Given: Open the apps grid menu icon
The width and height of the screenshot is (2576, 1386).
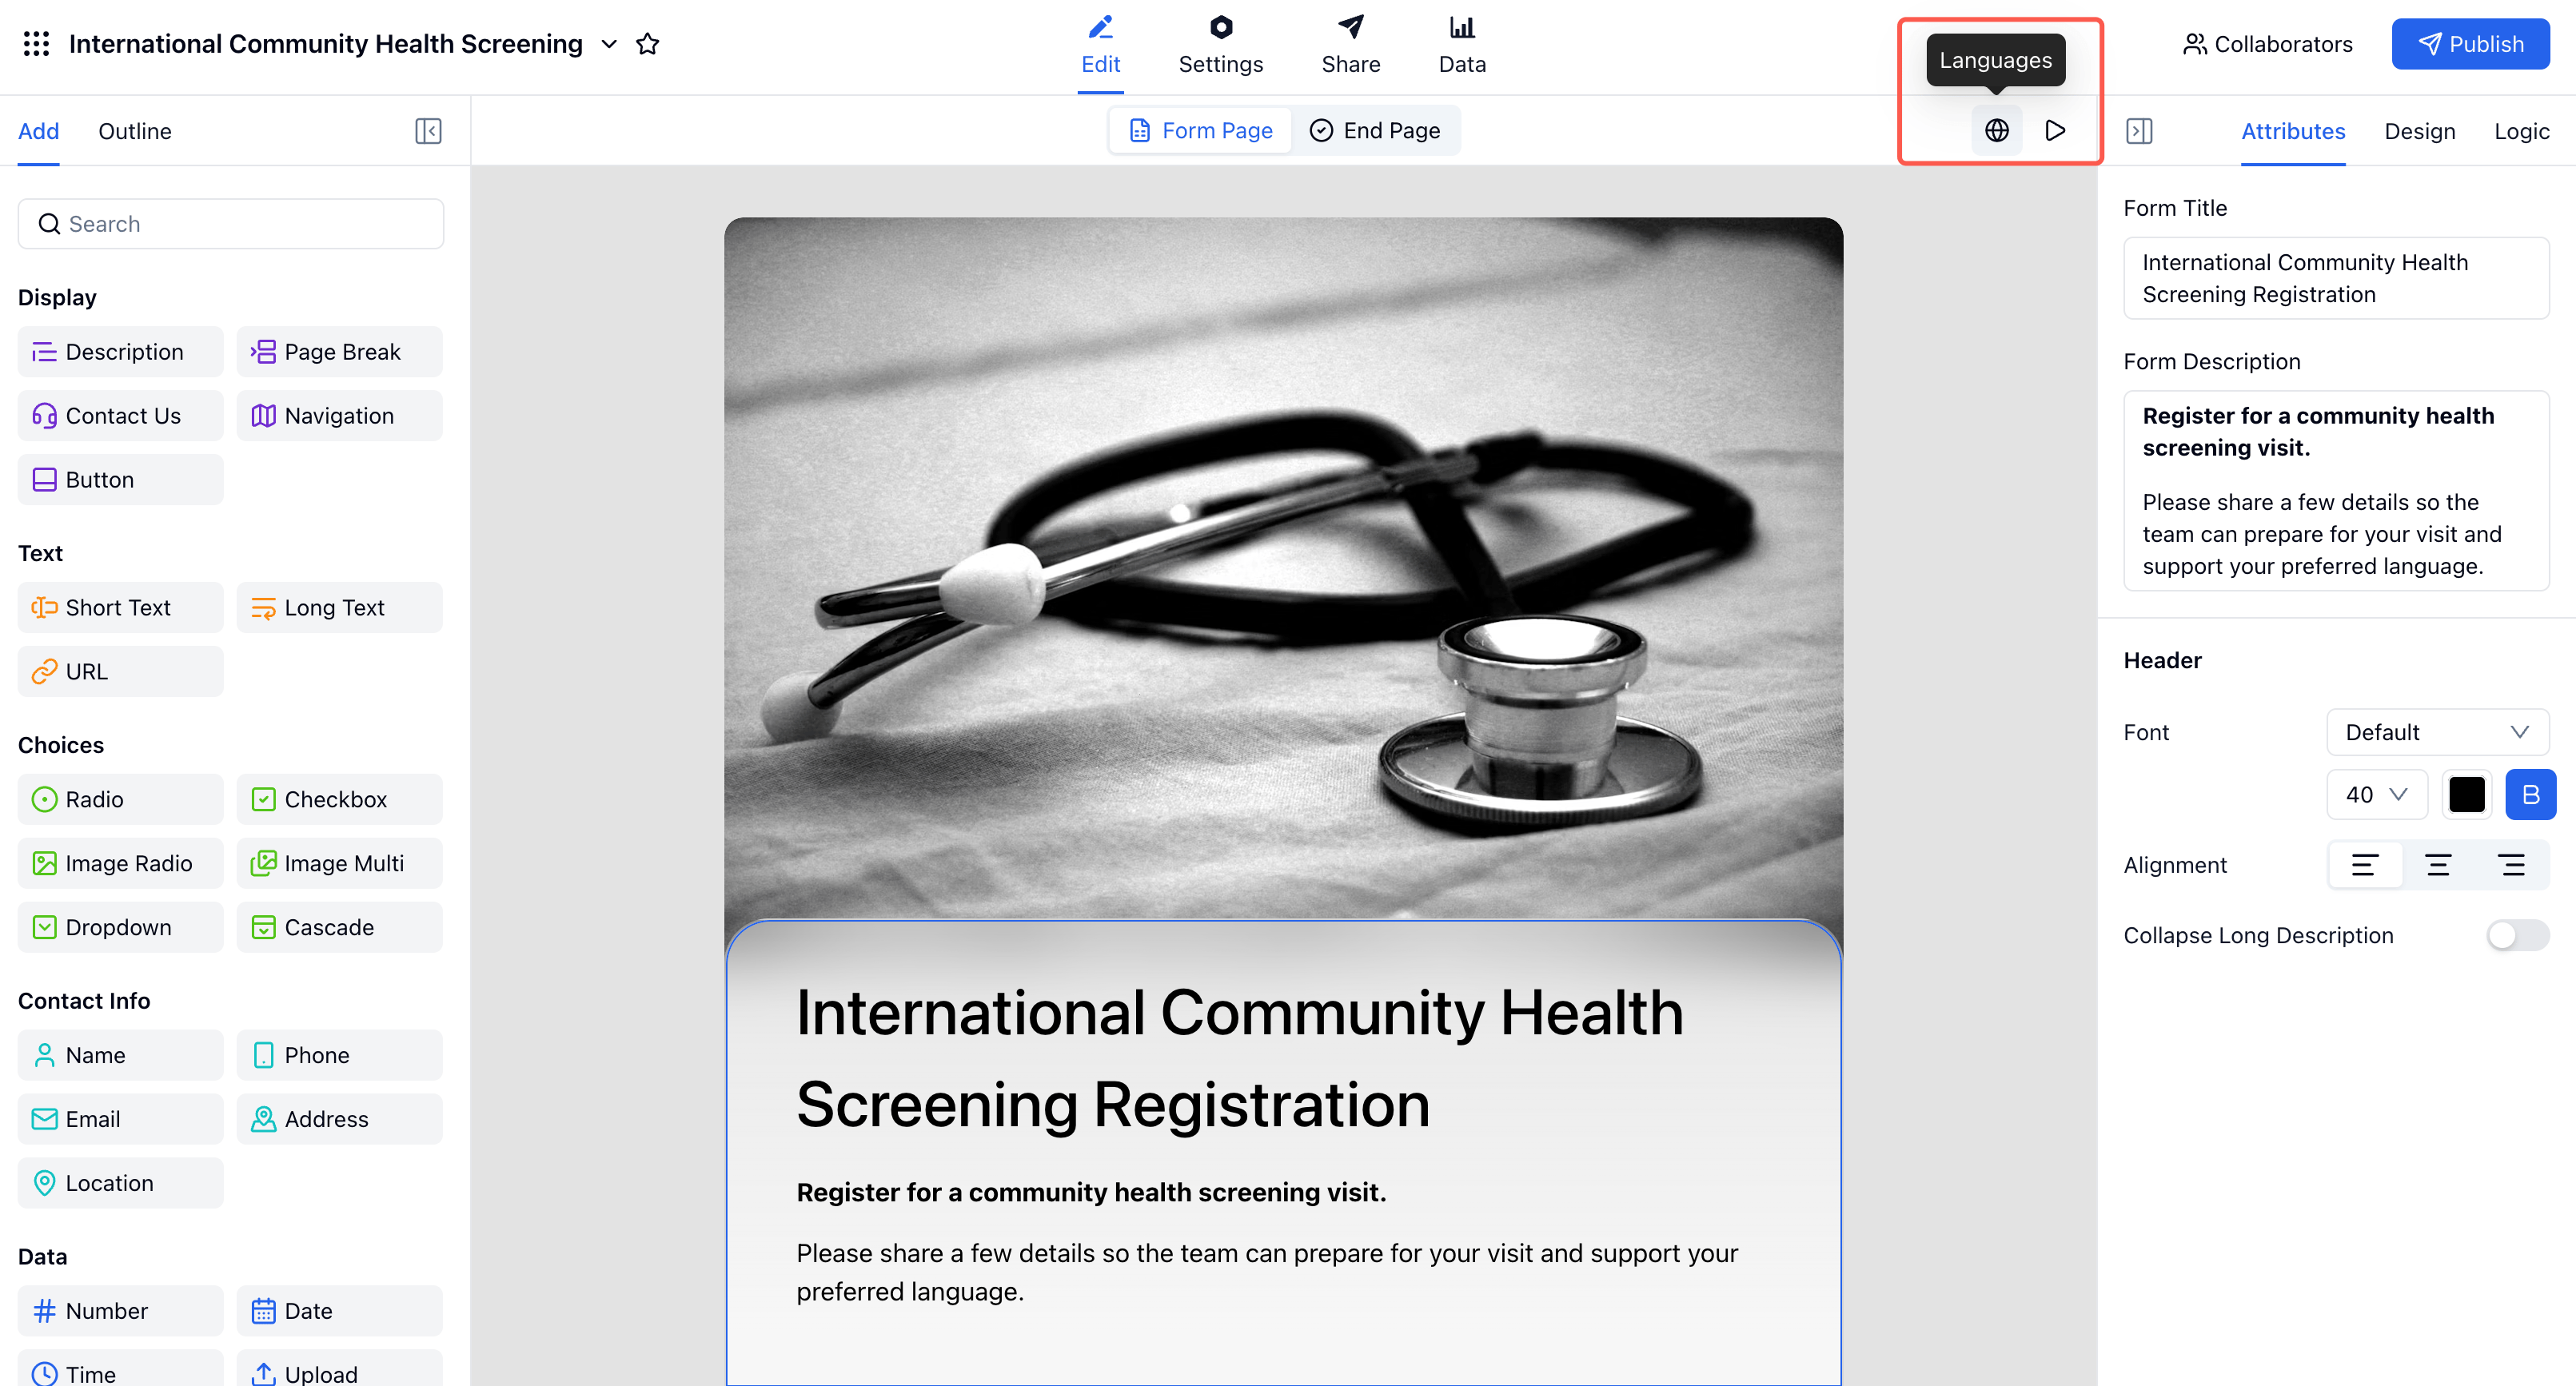Looking at the screenshot, I should click(x=36, y=44).
